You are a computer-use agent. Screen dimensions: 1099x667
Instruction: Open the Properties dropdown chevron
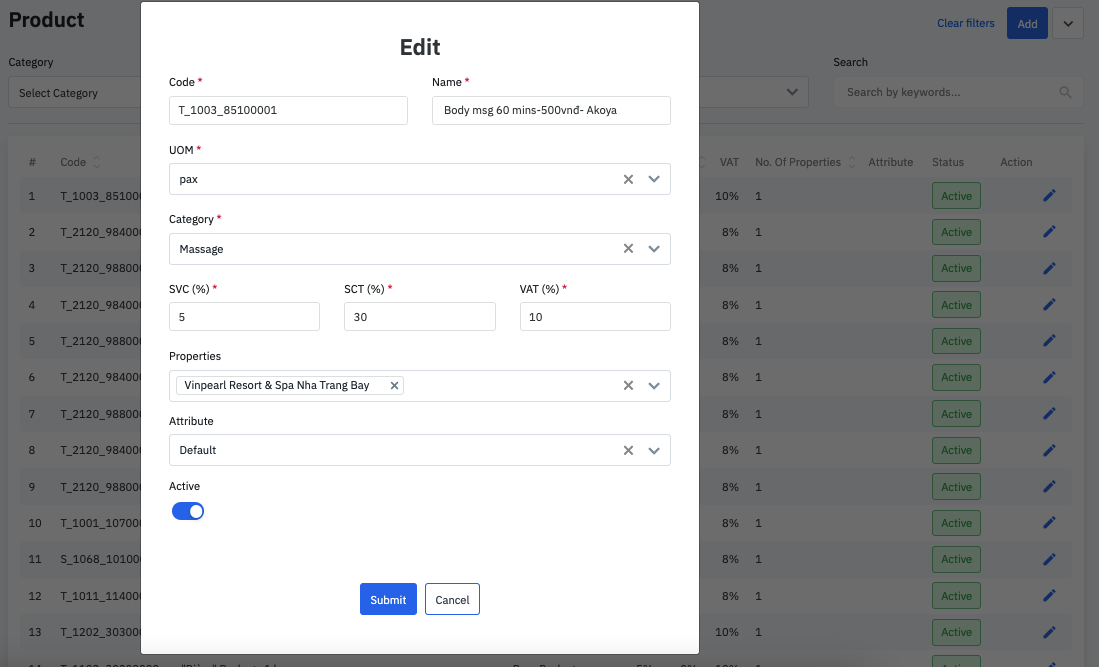pos(654,386)
